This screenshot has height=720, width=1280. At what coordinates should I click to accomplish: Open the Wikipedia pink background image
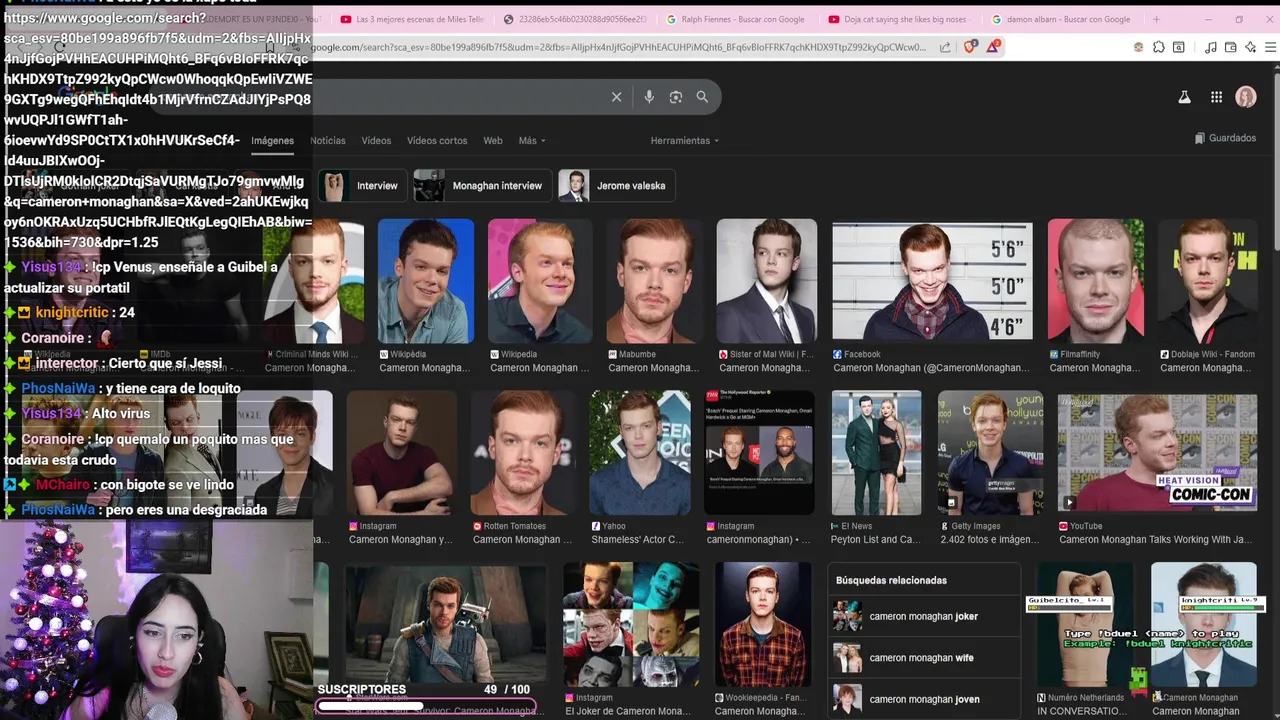coord(540,281)
